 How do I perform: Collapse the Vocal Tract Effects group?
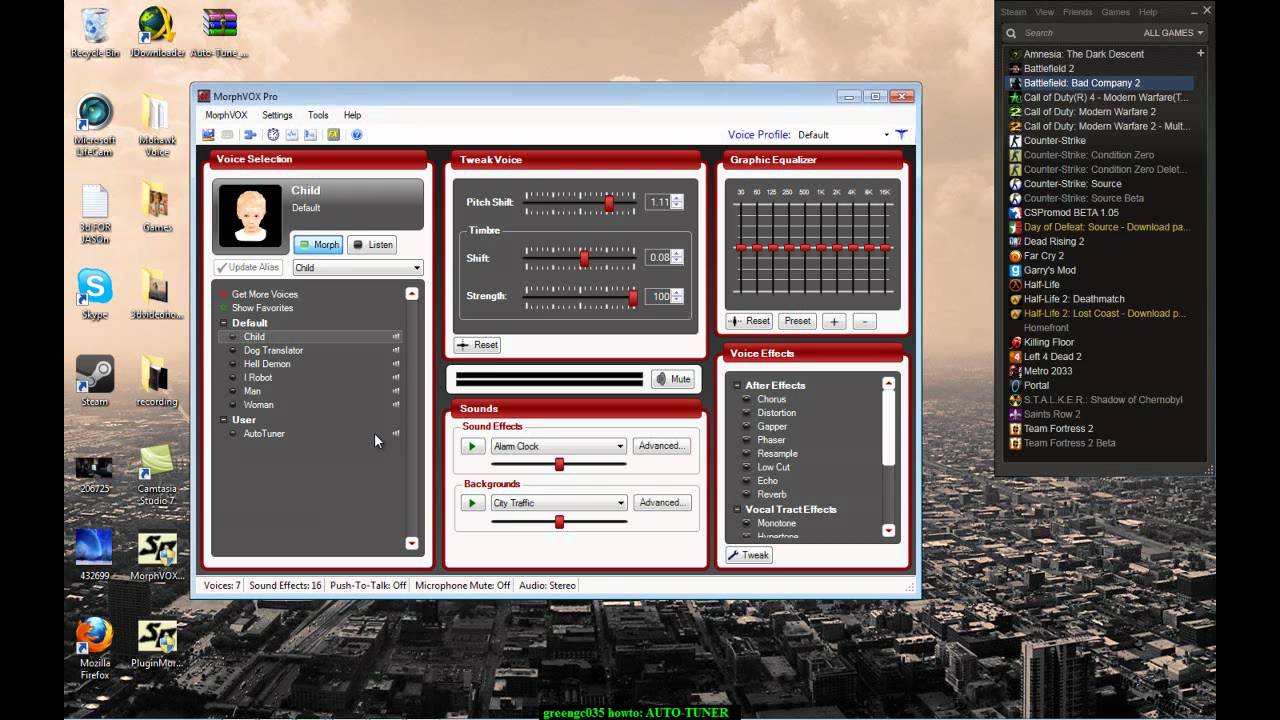[x=737, y=510]
